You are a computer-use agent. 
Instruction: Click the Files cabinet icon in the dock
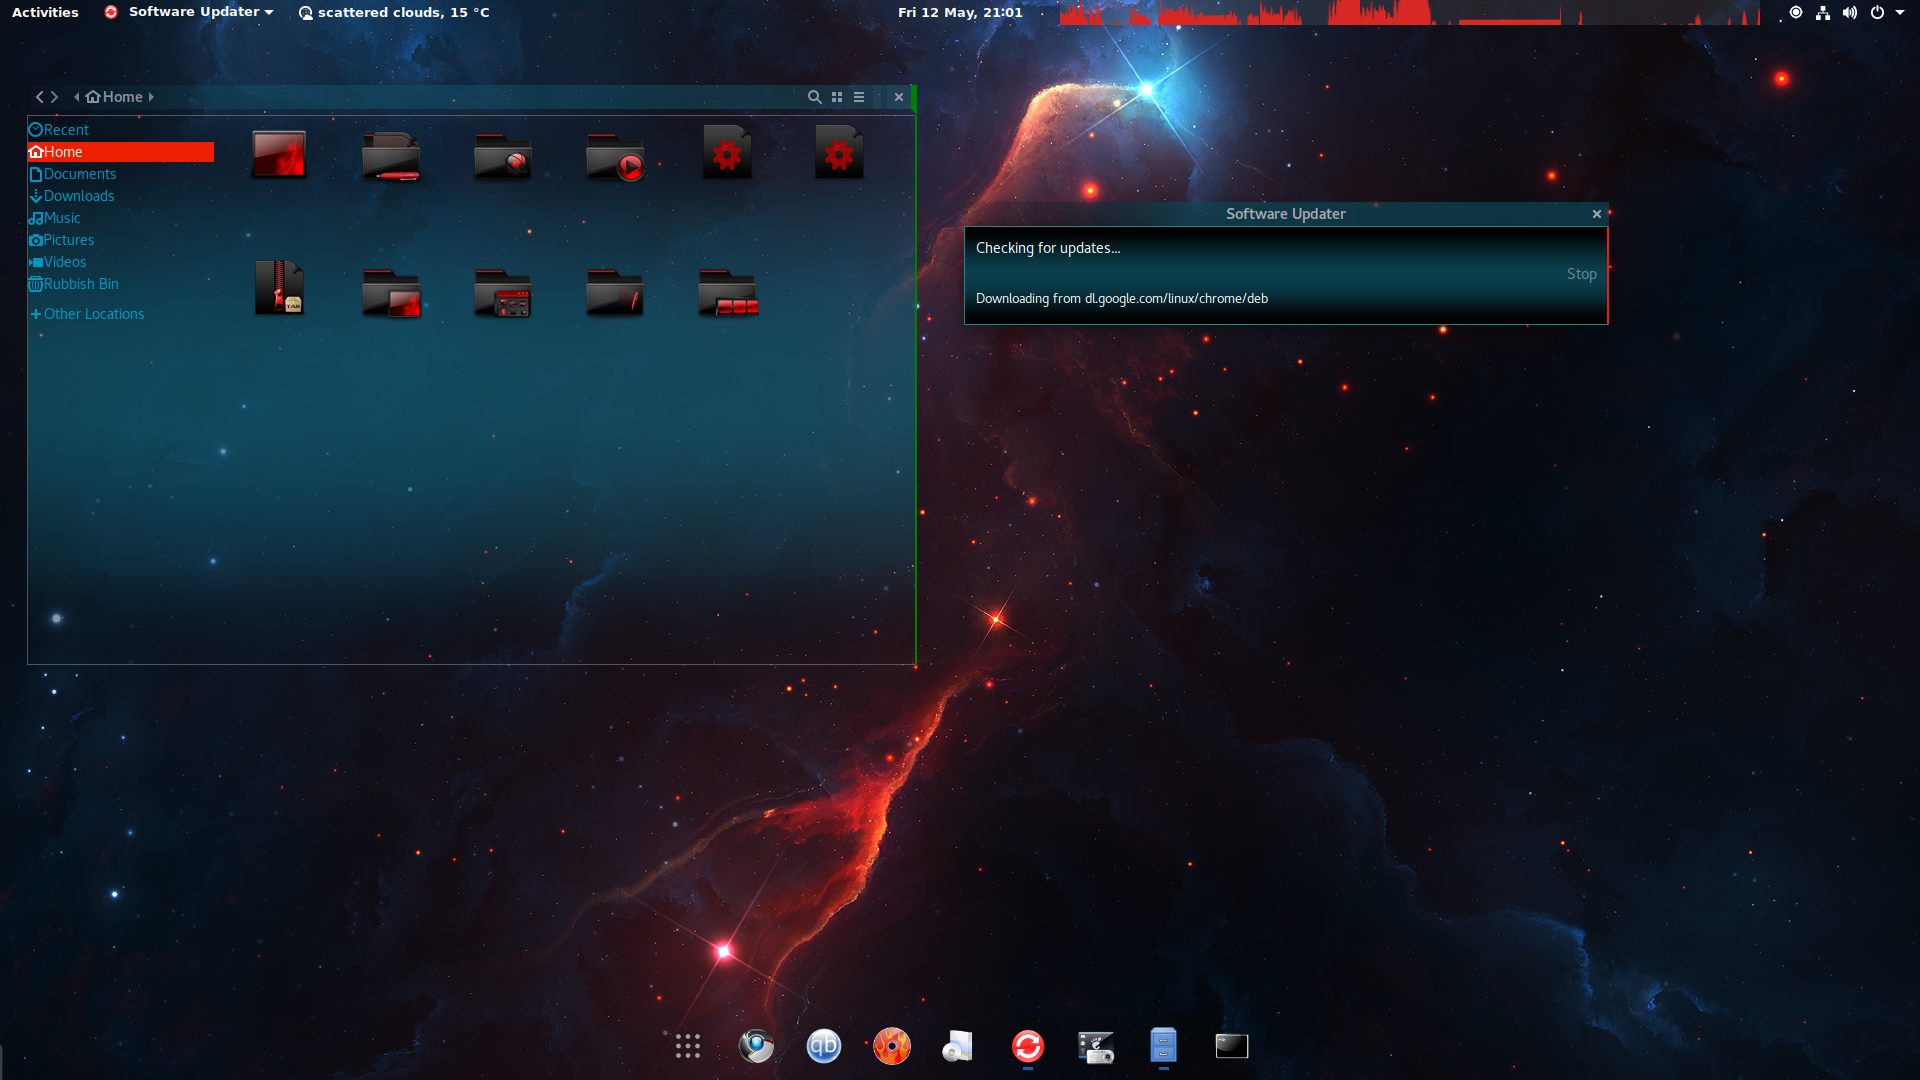[1163, 1046]
